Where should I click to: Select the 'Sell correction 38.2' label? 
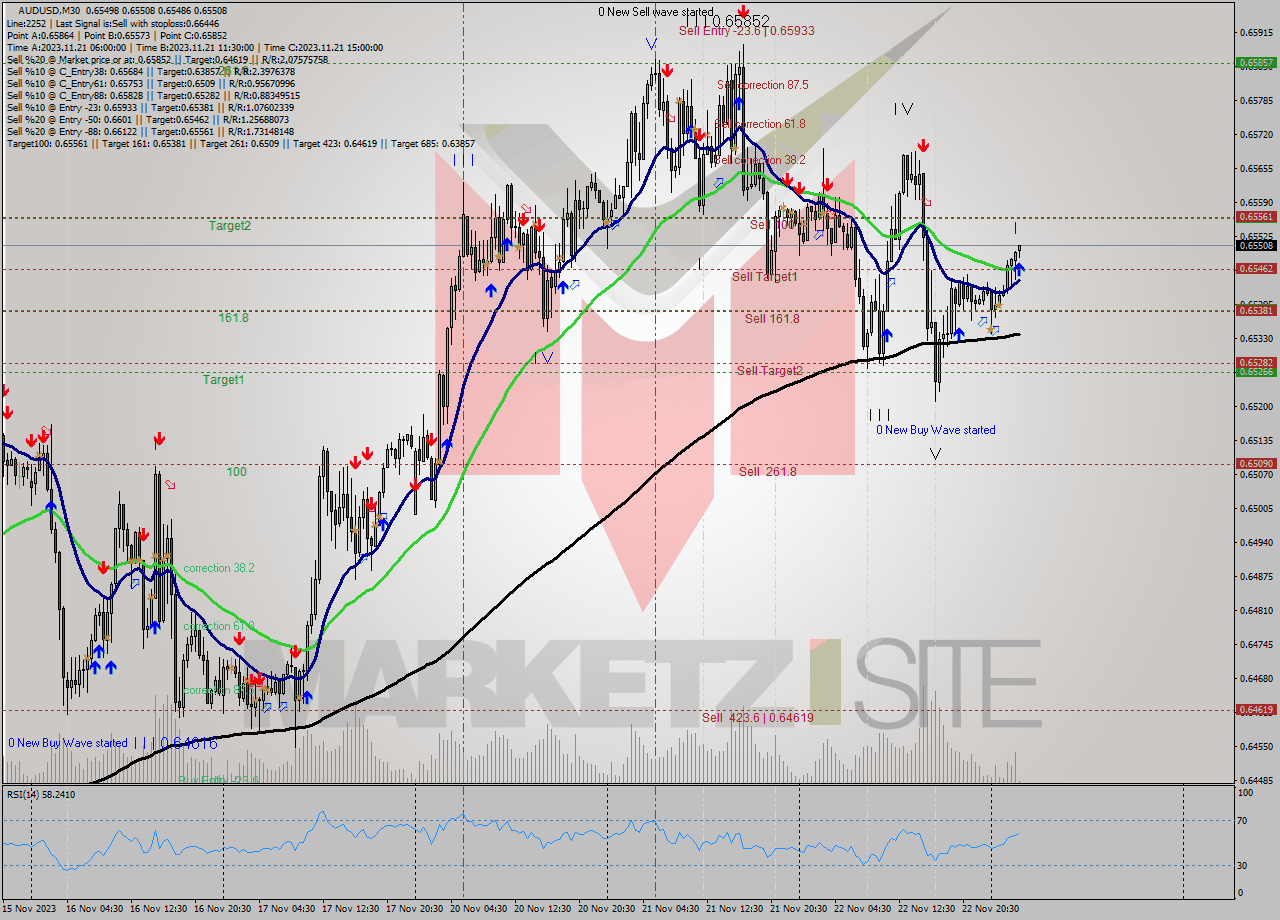(x=760, y=160)
